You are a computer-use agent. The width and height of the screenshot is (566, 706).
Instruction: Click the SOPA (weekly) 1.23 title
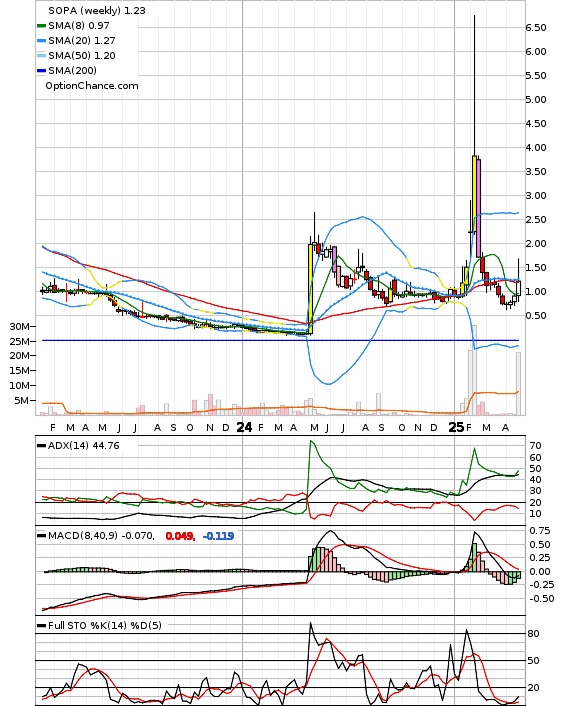[x=97, y=10]
